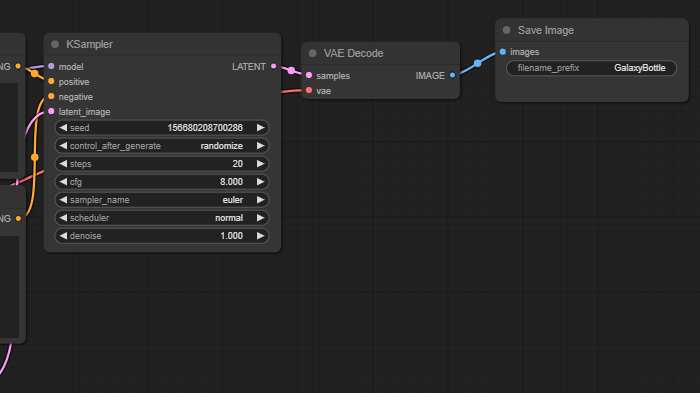
Task: Click the latent_image input socket on KSampler
Action: 51,111
